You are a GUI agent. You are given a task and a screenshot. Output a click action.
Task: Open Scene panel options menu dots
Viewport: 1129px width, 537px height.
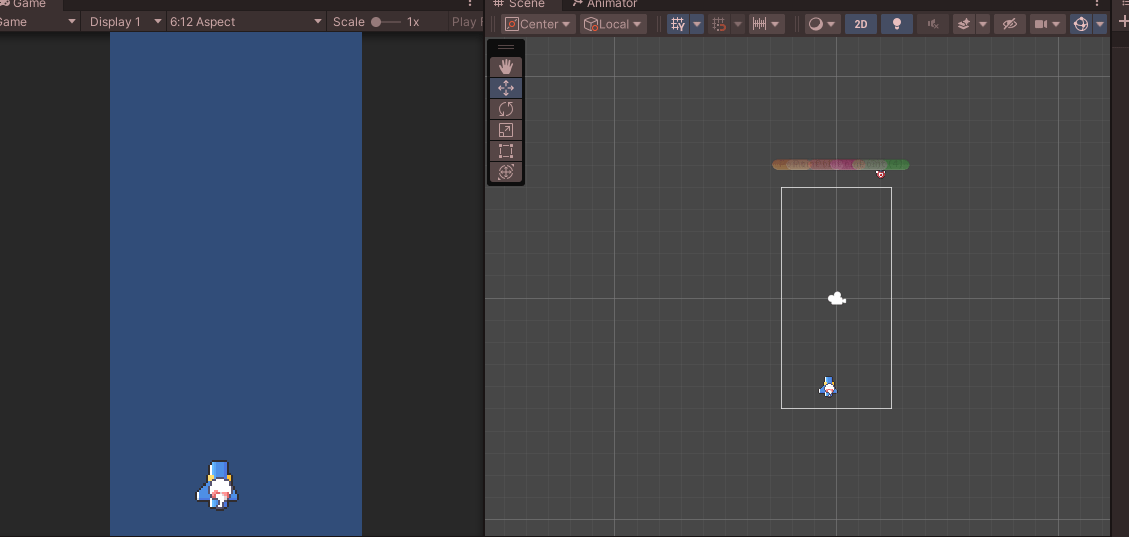tap(1097, 4)
